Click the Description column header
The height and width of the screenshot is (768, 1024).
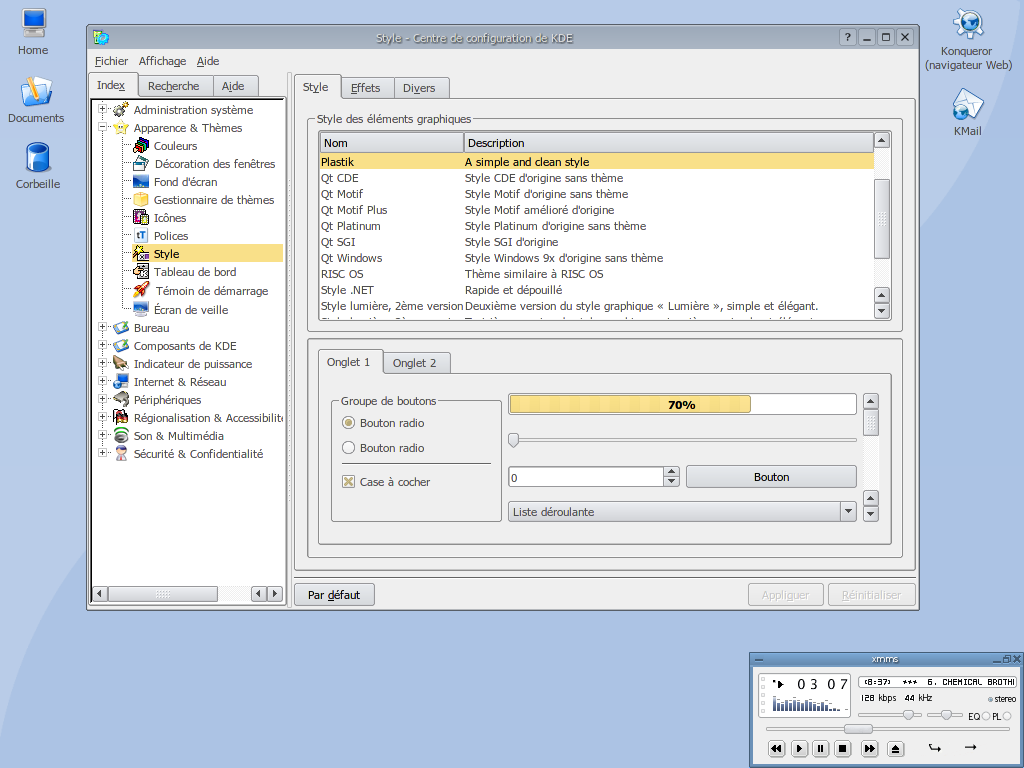pyautogui.click(x=668, y=142)
